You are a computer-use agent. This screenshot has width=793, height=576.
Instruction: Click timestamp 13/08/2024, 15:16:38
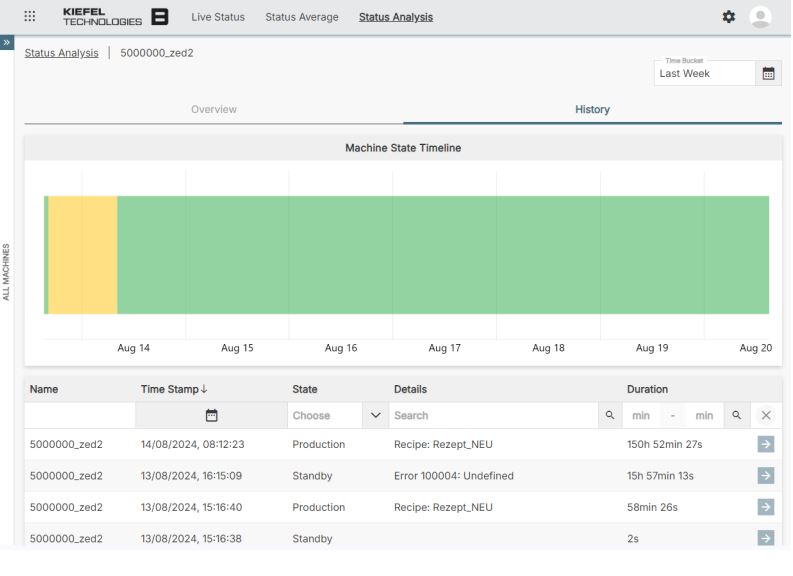(191, 538)
